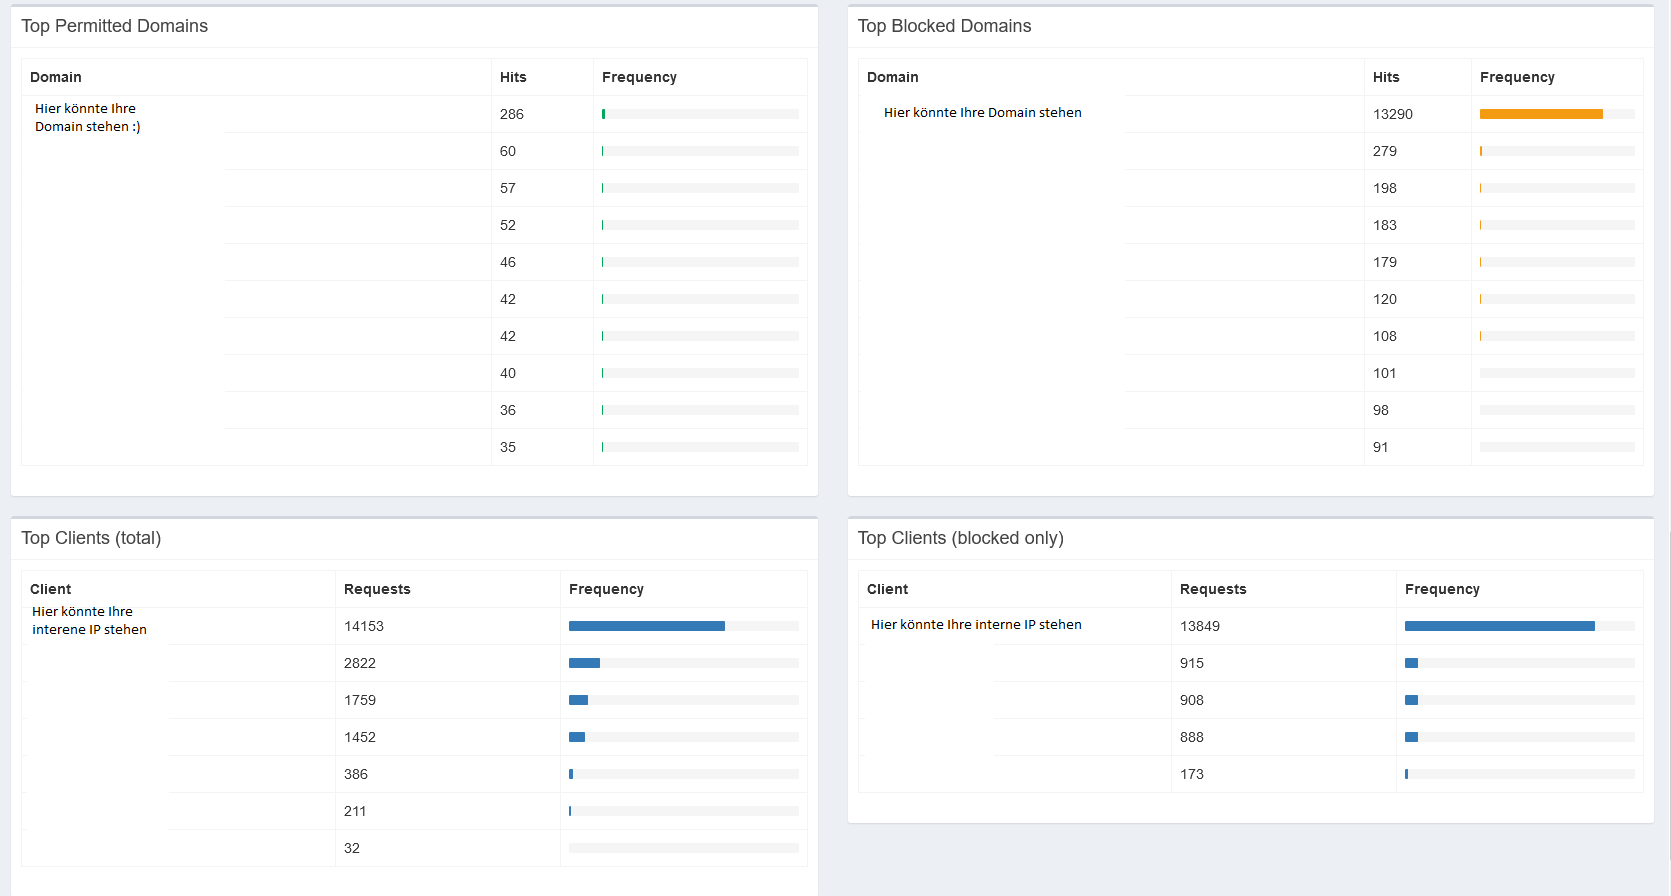1671x896 pixels.
Task: Click the frequency bar for 915 blocked requests
Action: point(1411,663)
